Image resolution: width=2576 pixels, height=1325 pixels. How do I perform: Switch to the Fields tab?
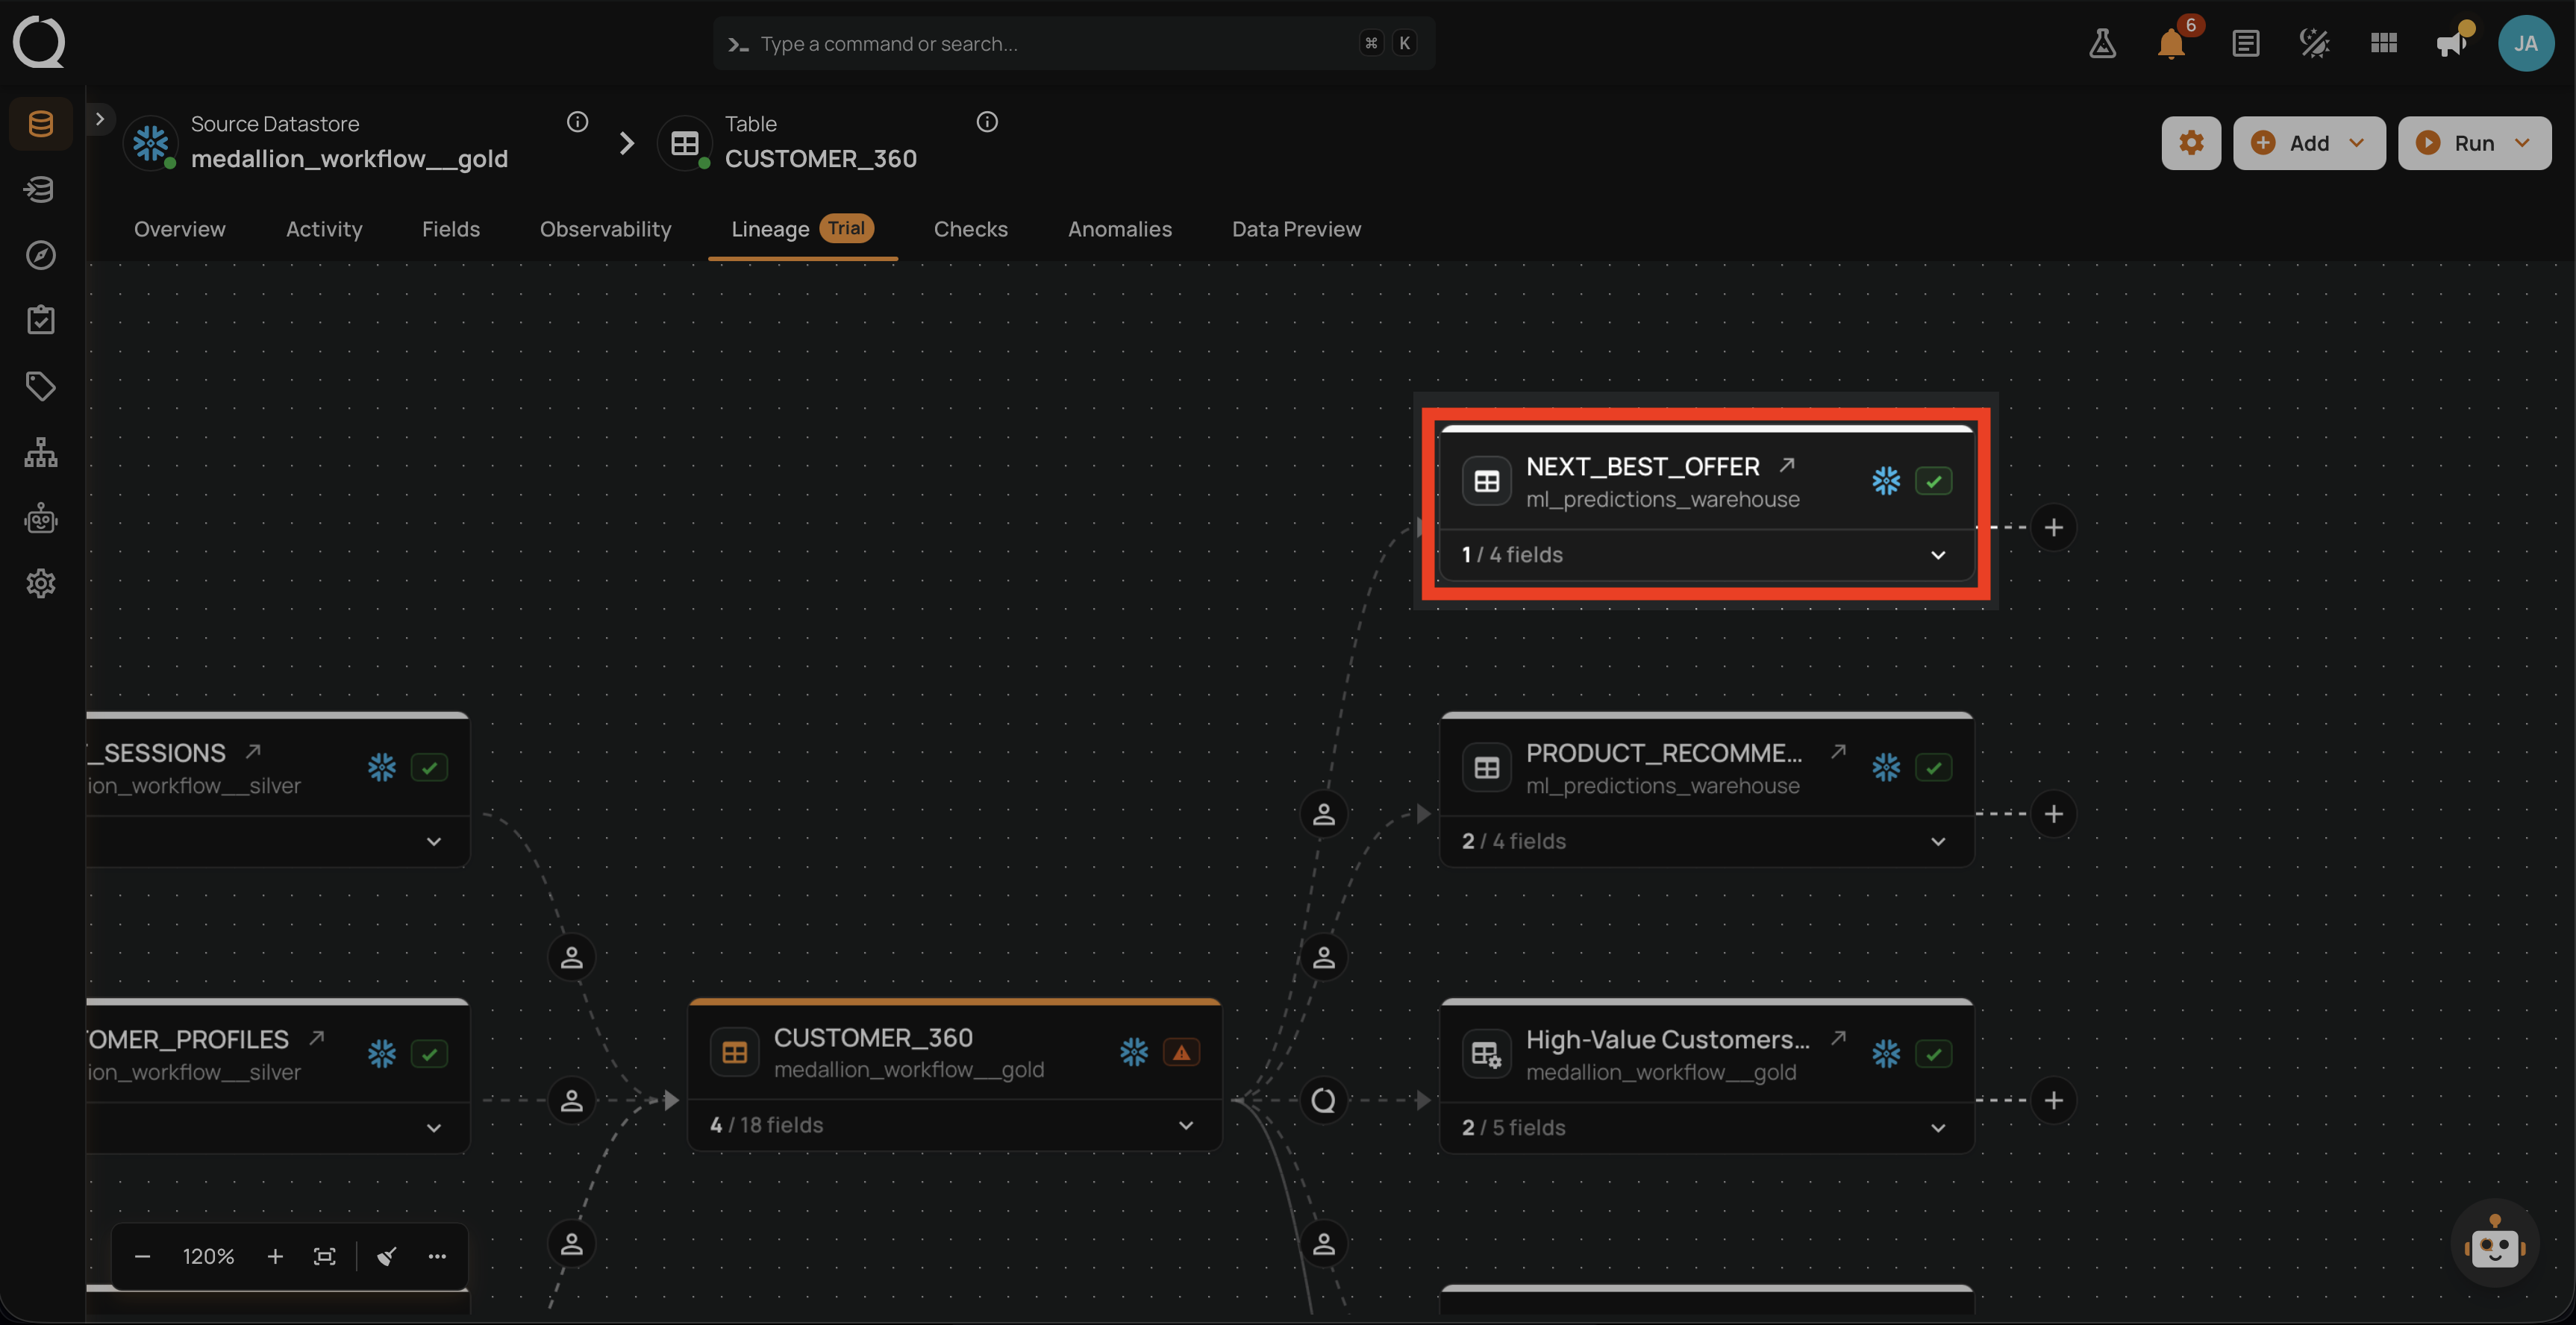click(x=451, y=229)
